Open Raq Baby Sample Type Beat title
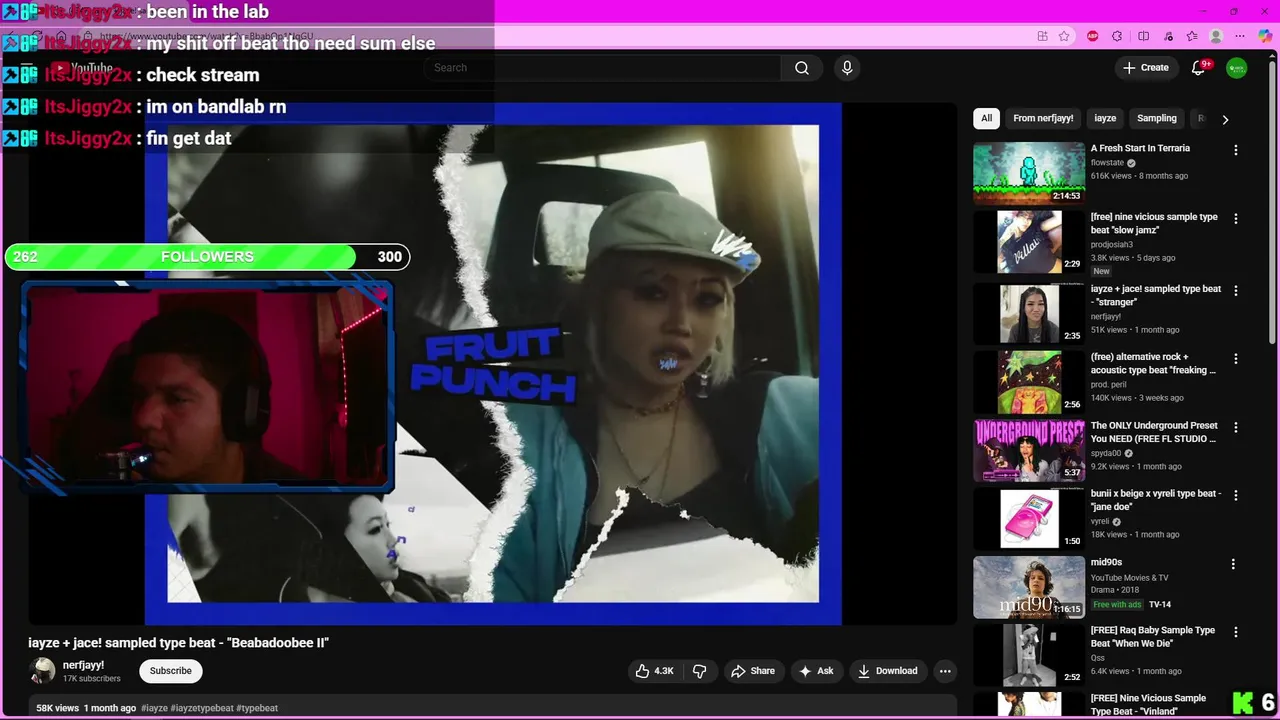The image size is (1280, 720). coord(1153,637)
